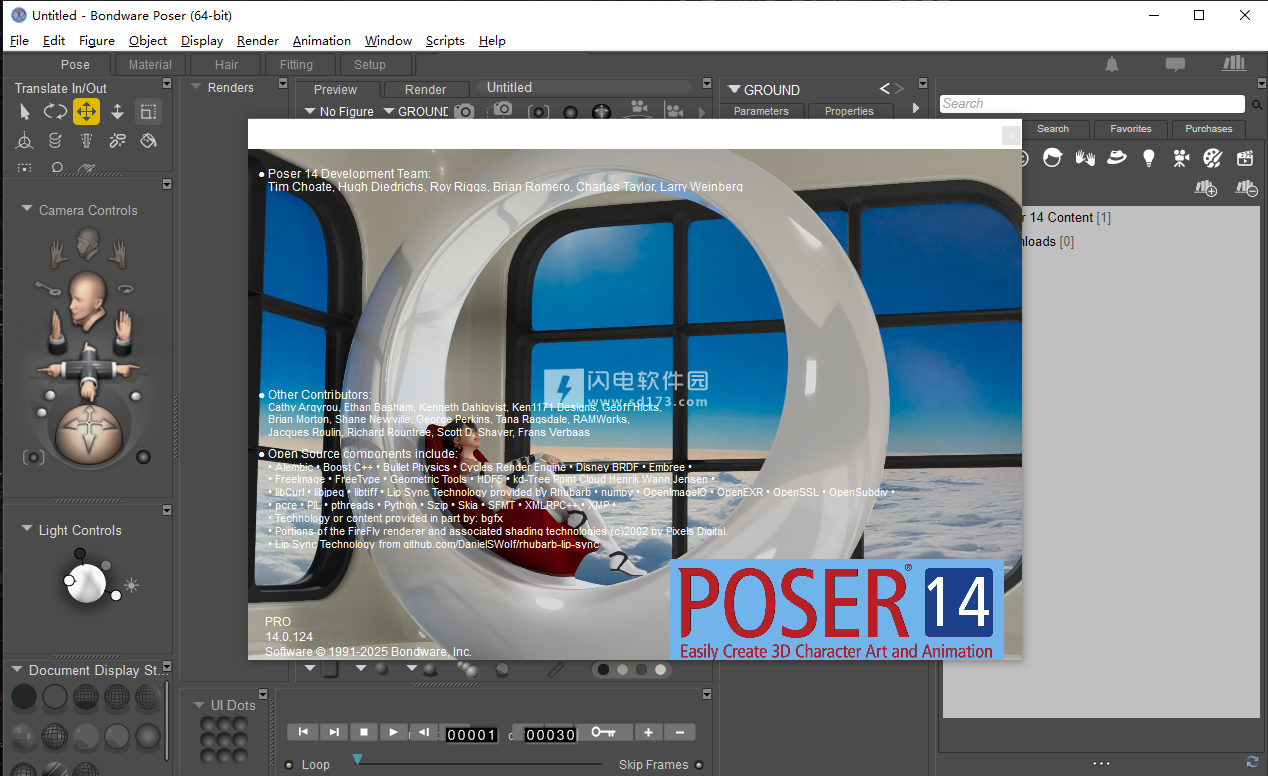Open the Animation menu
Image resolution: width=1268 pixels, height=776 pixels.
[x=321, y=41]
